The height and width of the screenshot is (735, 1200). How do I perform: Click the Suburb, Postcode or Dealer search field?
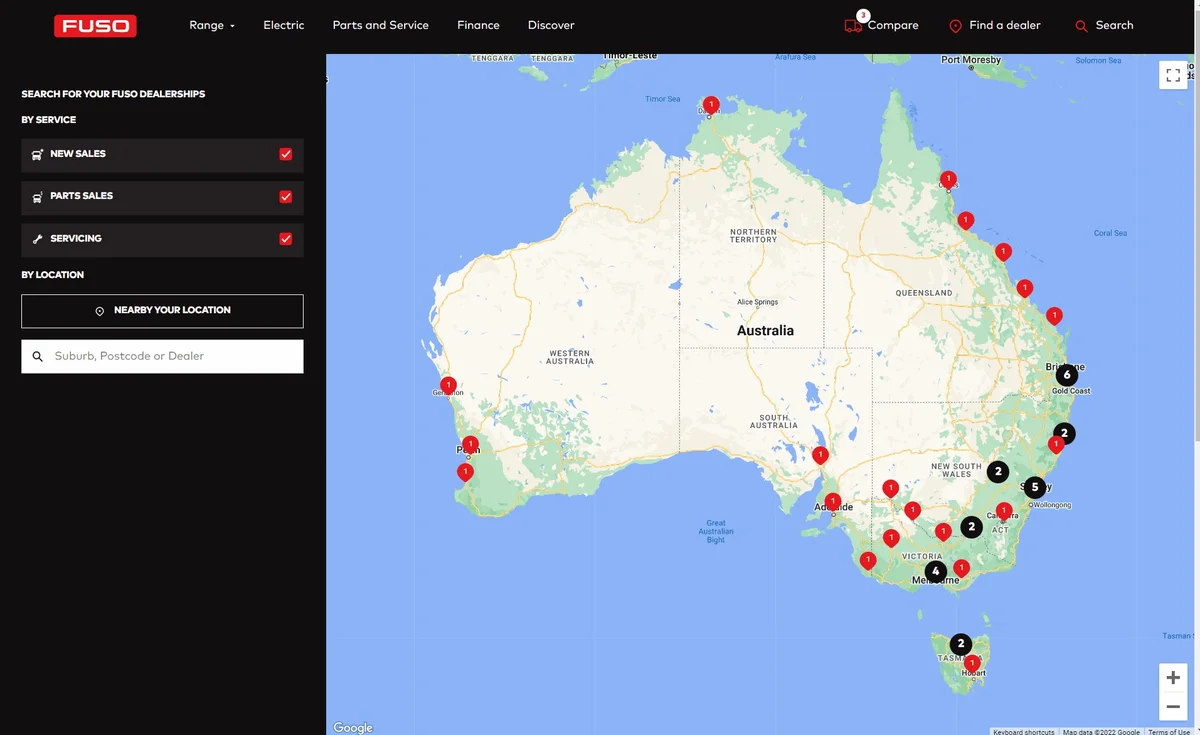pos(162,356)
